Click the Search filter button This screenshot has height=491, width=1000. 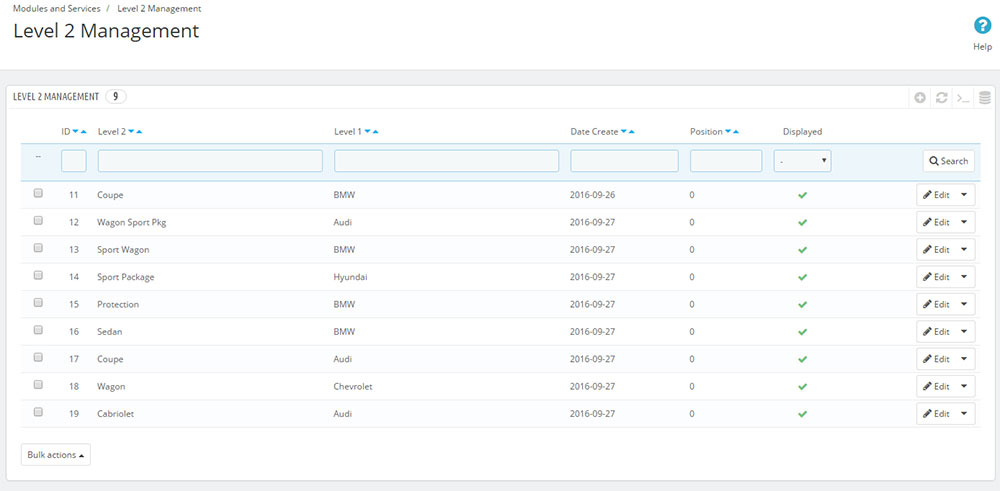click(949, 161)
